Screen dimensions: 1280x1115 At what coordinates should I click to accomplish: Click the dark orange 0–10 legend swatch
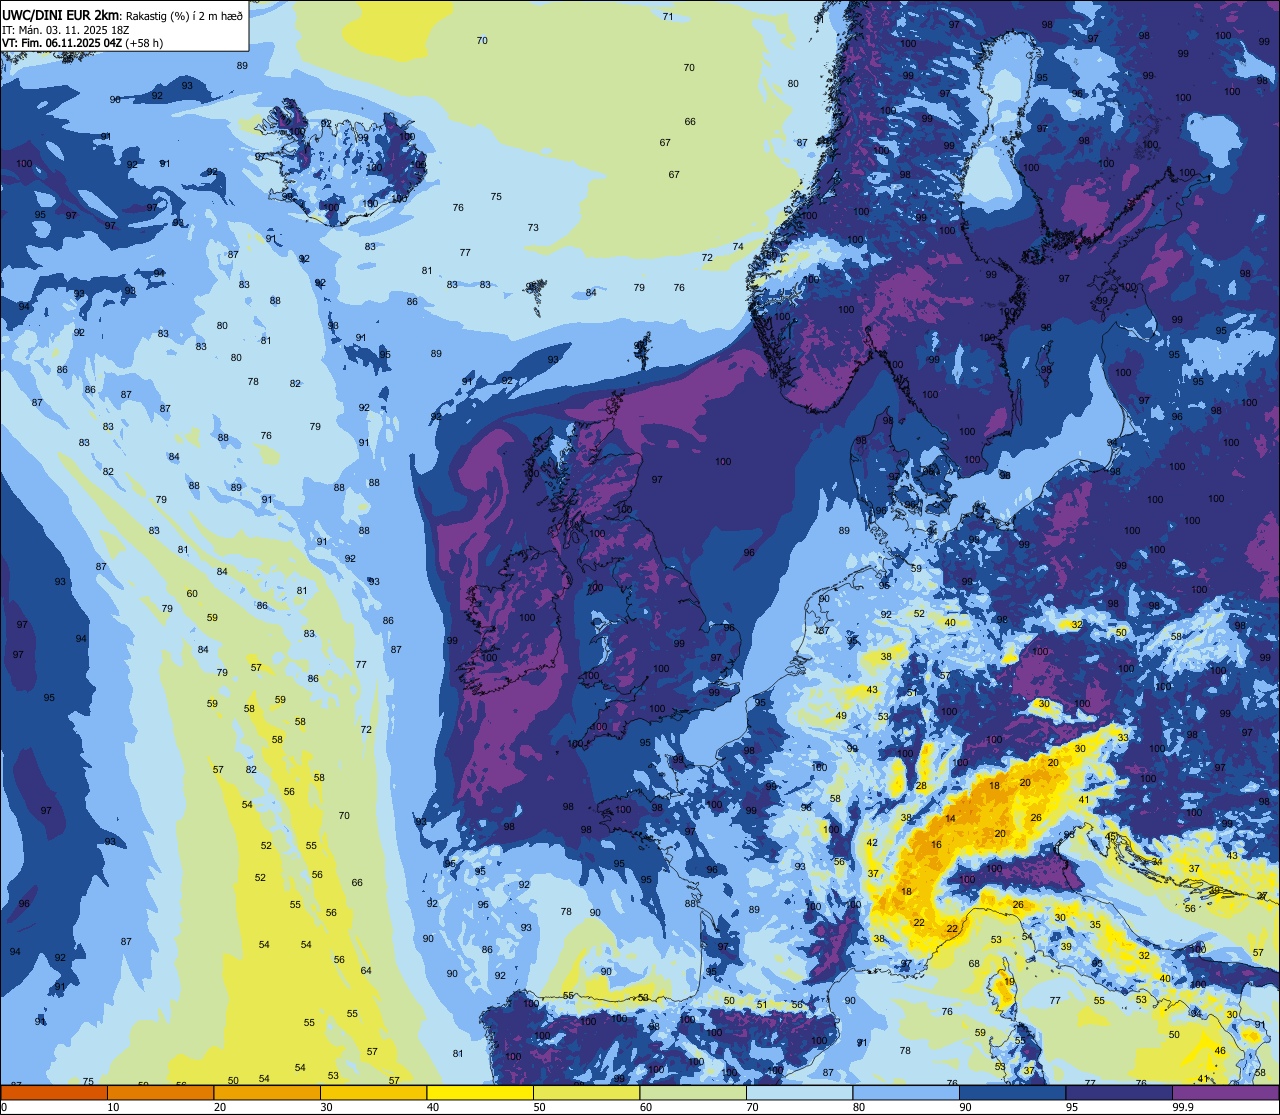[x=54, y=1092]
